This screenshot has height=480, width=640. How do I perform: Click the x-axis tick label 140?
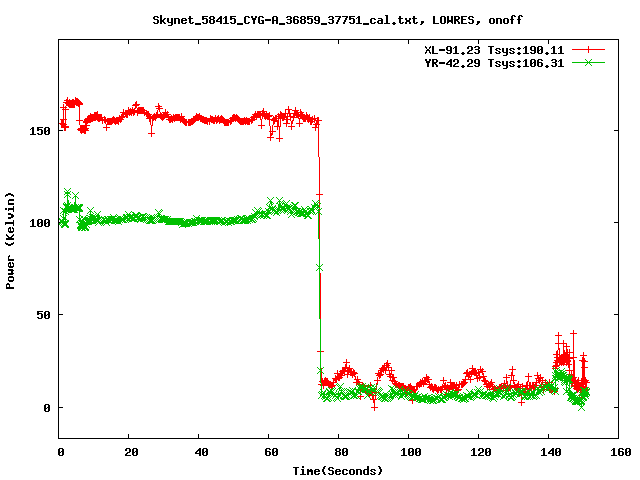point(551,452)
